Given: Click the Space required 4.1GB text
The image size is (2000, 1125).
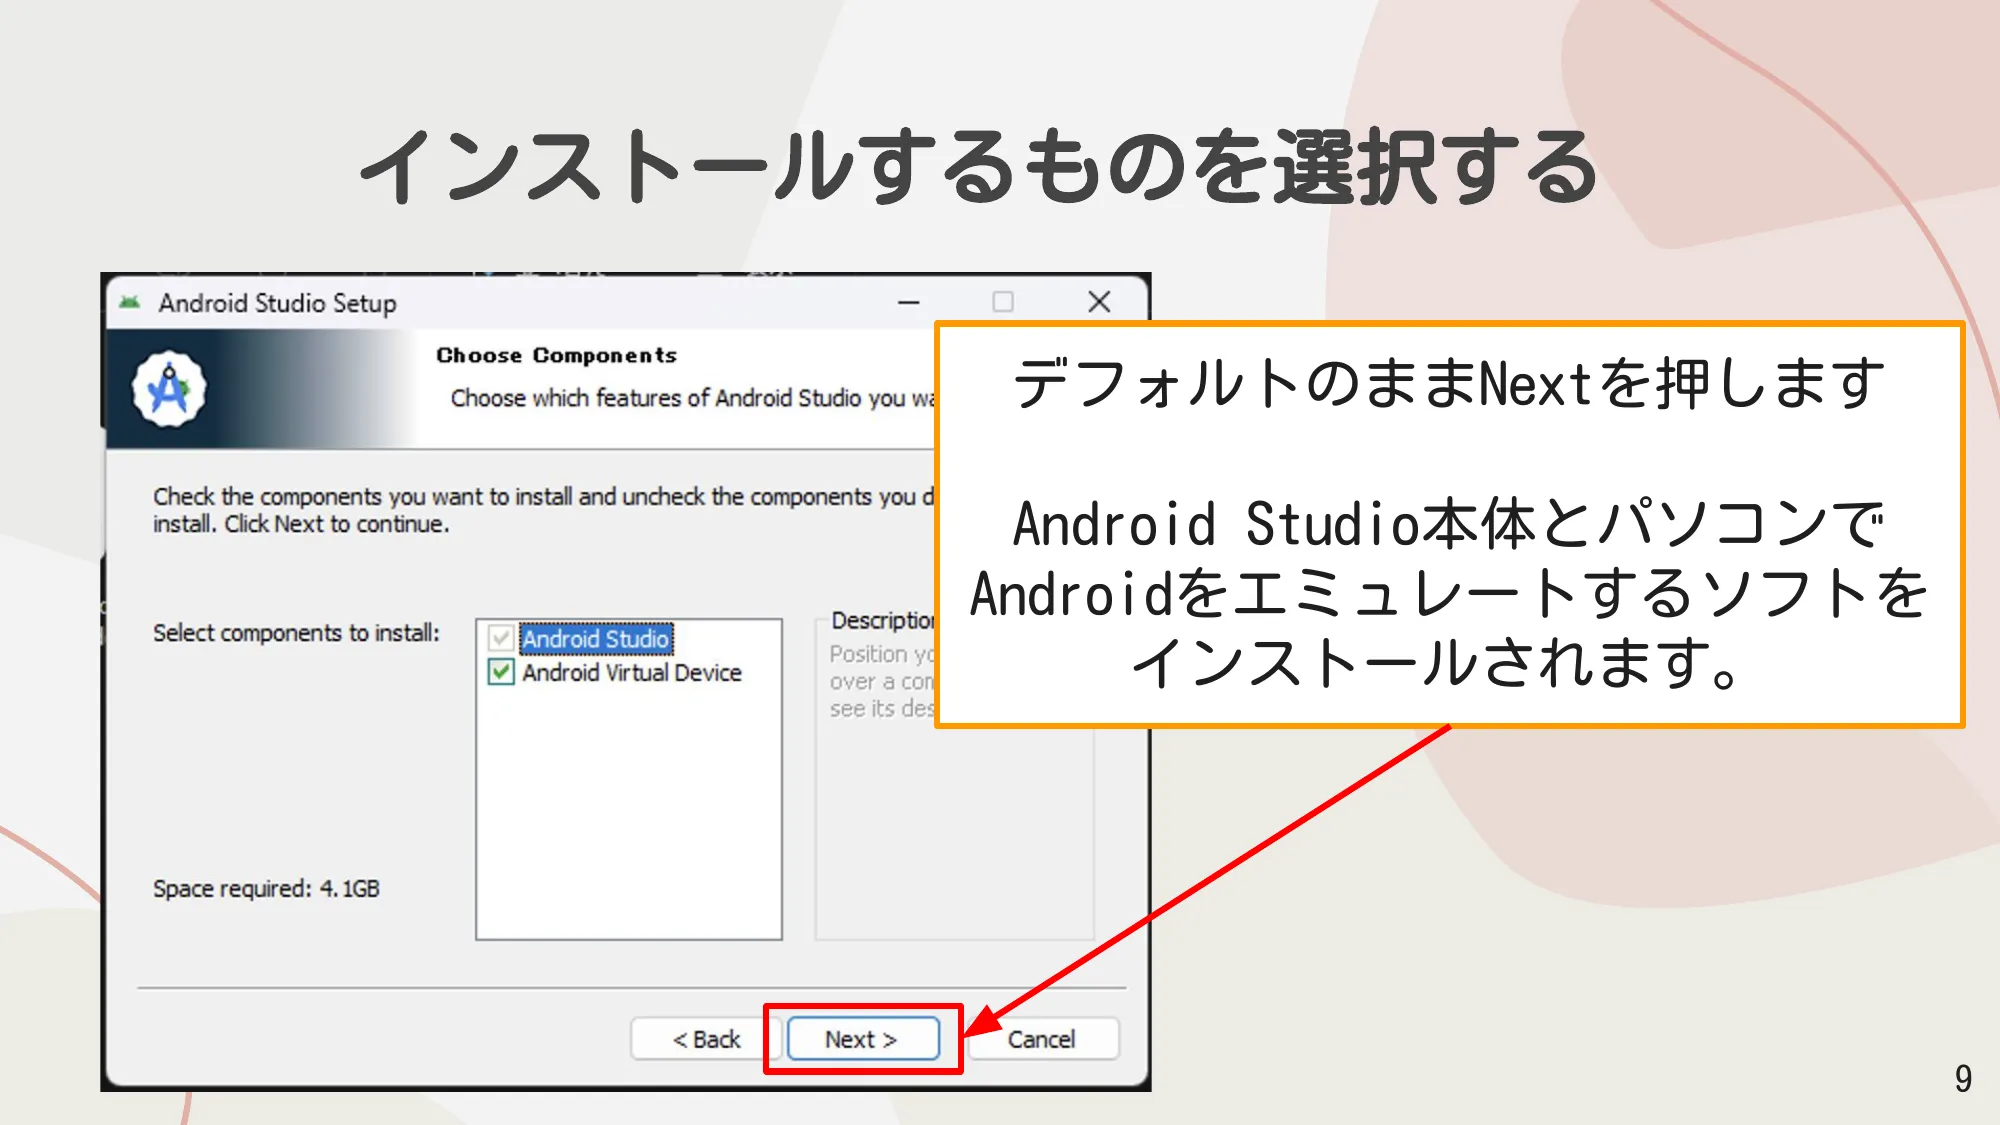Looking at the screenshot, I should (266, 888).
